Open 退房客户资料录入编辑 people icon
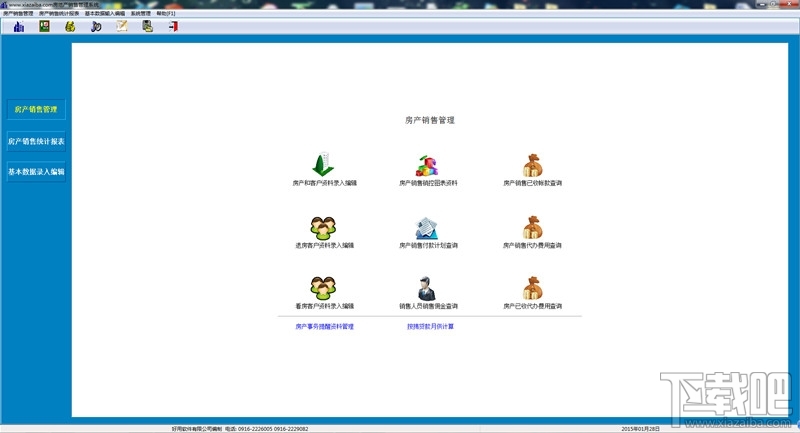800x433 pixels. pos(323,228)
